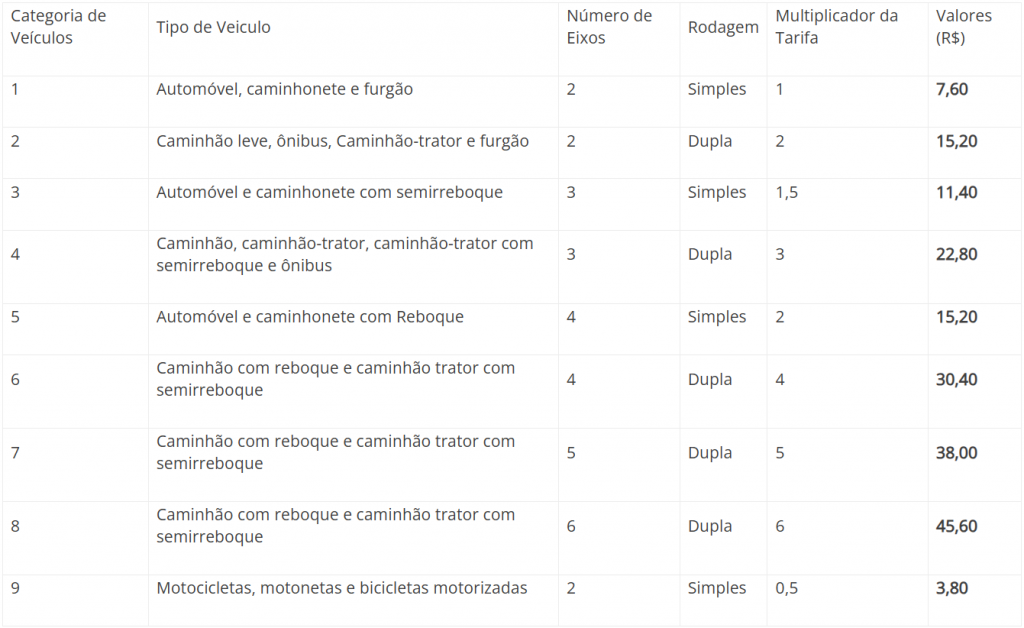Viewport: 1024px width, 628px height.
Task: Select 'Automóvel, caminhonete e furgão' cell
Action: pos(284,89)
